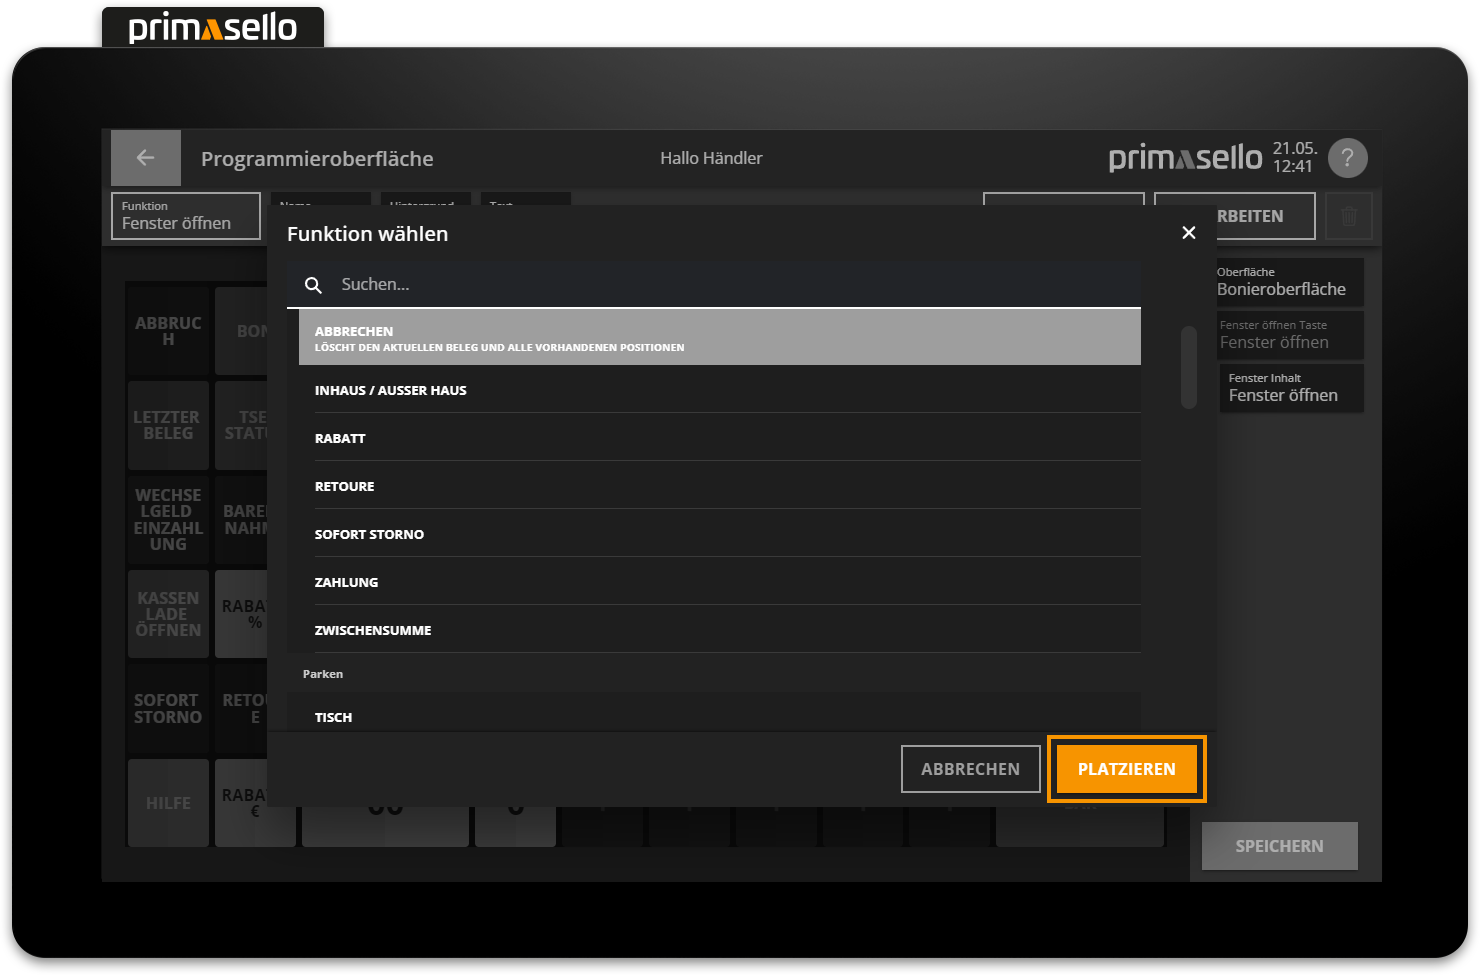
Task: Select the SOFORT STORNO key in the sidebar
Action: click(x=167, y=708)
